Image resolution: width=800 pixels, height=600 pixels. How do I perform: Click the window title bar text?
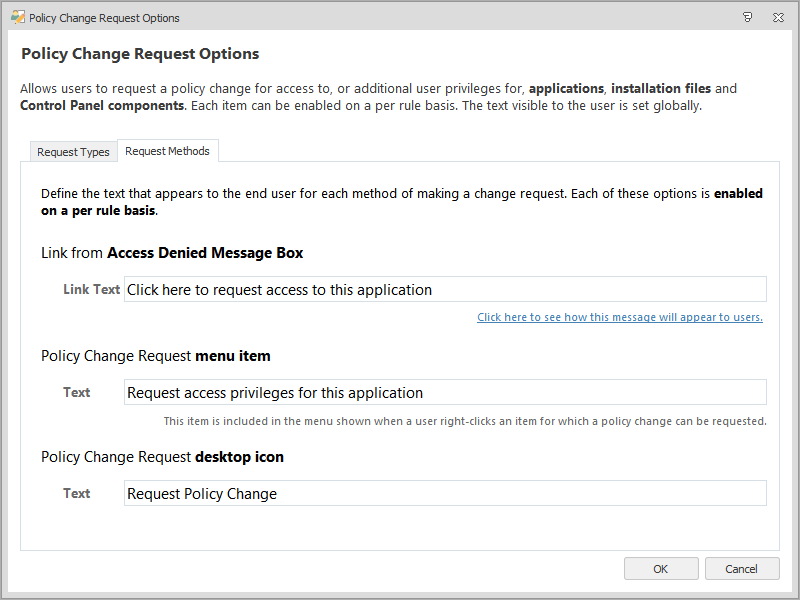(x=105, y=18)
